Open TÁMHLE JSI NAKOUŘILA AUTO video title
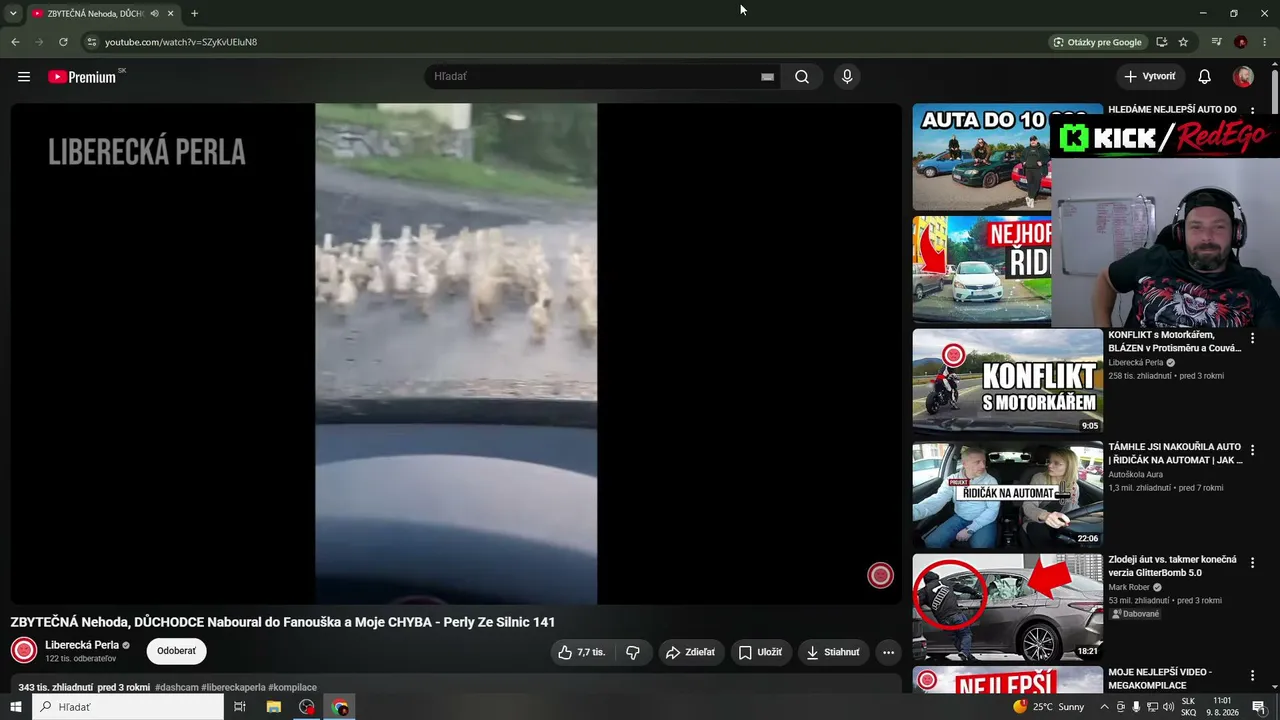Viewport: 1280px width, 720px height. 1175,453
